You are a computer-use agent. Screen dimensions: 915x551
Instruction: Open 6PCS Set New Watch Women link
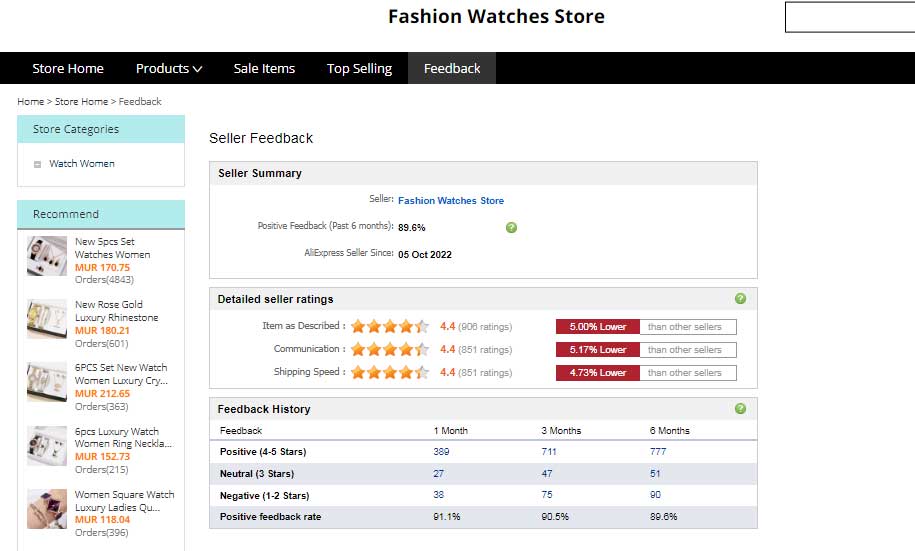pyautogui.click(x=121, y=374)
